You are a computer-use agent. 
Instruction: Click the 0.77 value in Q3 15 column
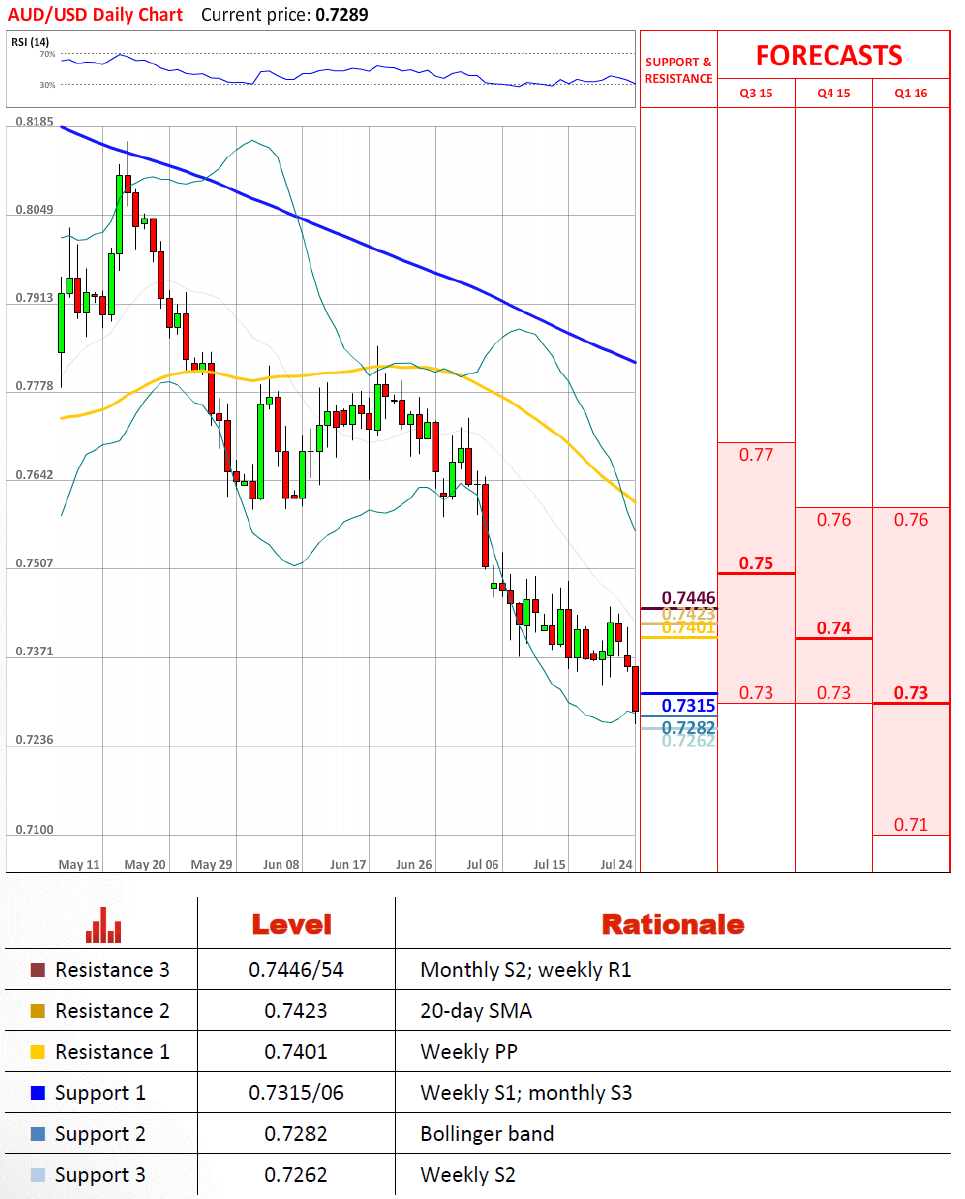(x=755, y=455)
